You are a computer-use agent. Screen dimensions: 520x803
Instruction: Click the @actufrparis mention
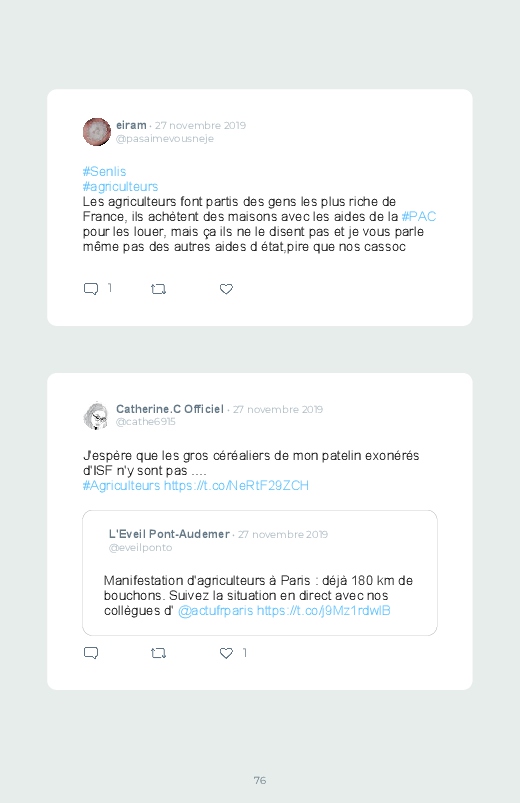(216, 610)
